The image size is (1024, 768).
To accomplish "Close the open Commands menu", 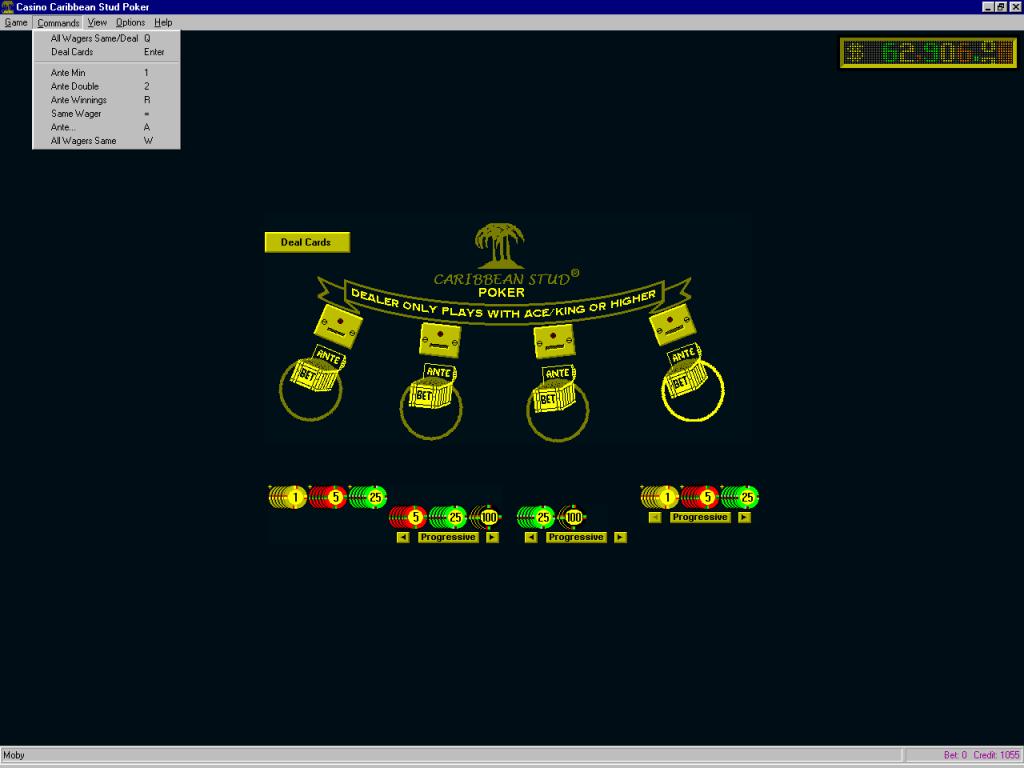I will click(58, 22).
